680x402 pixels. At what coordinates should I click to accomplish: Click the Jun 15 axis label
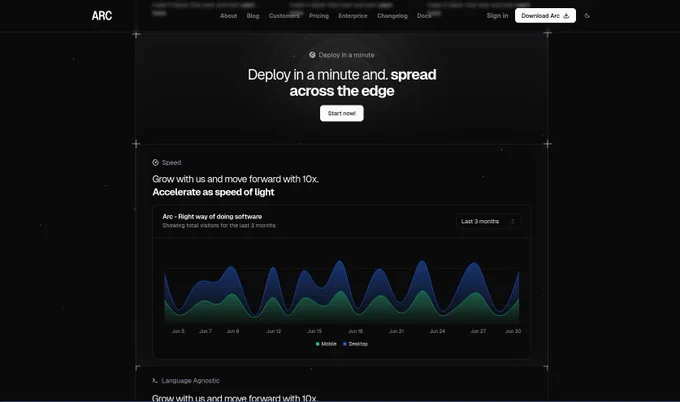[x=314, y=331]
